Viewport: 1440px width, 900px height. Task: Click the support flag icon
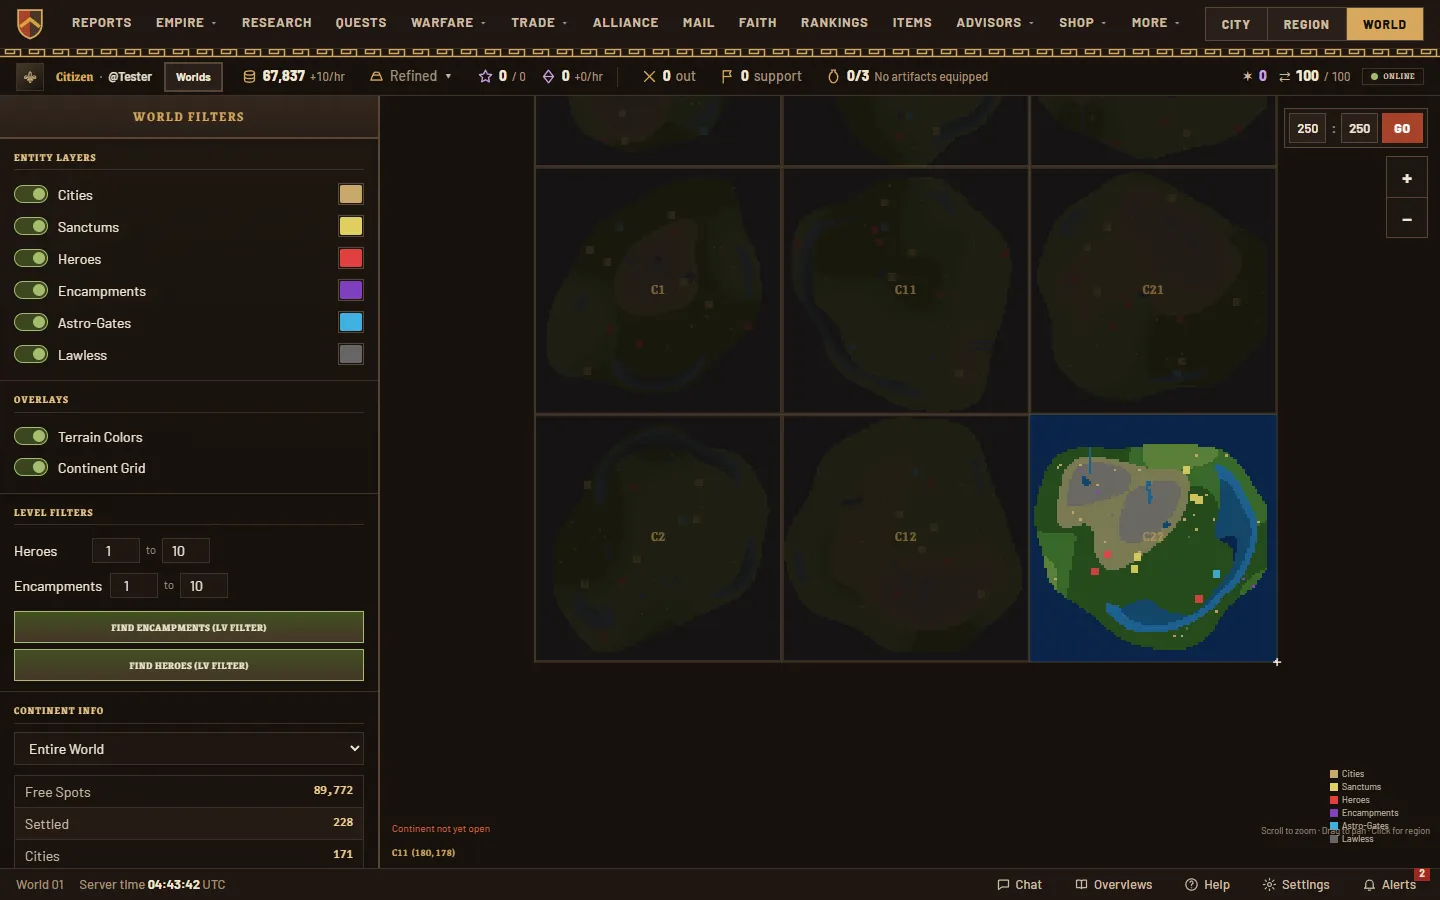(x=727, y=76)
